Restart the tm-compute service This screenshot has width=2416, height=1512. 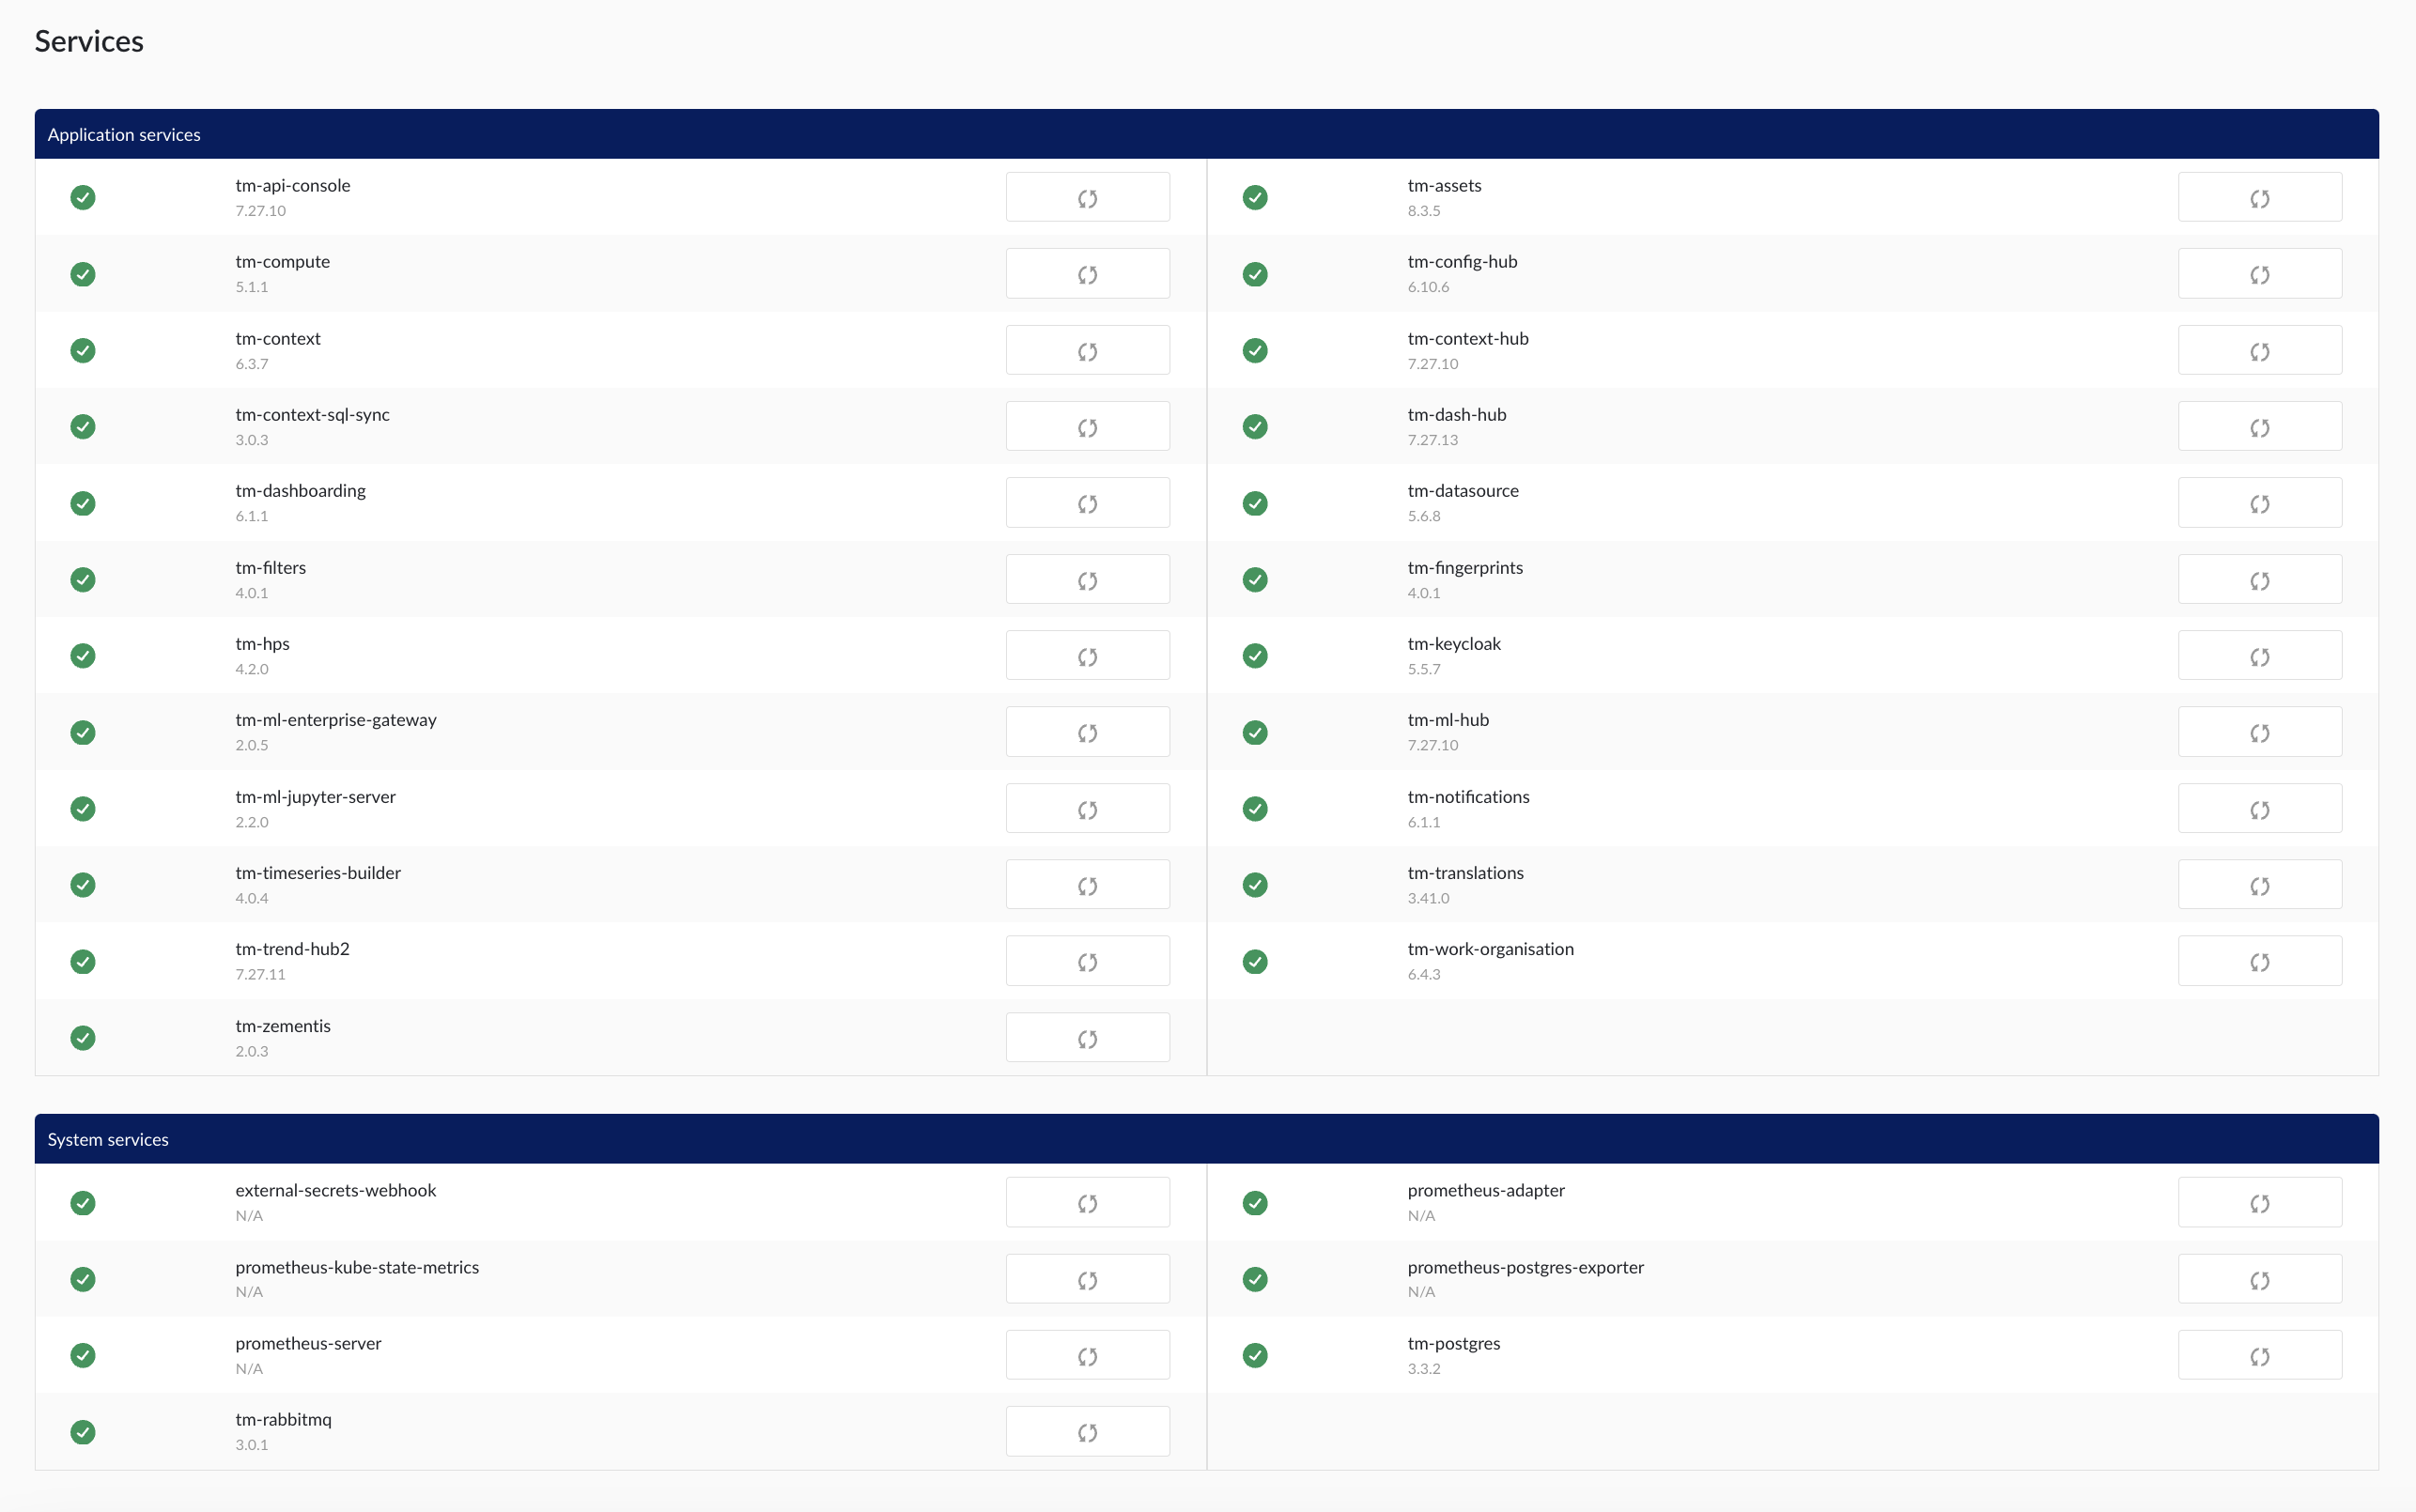point(1087,273)
